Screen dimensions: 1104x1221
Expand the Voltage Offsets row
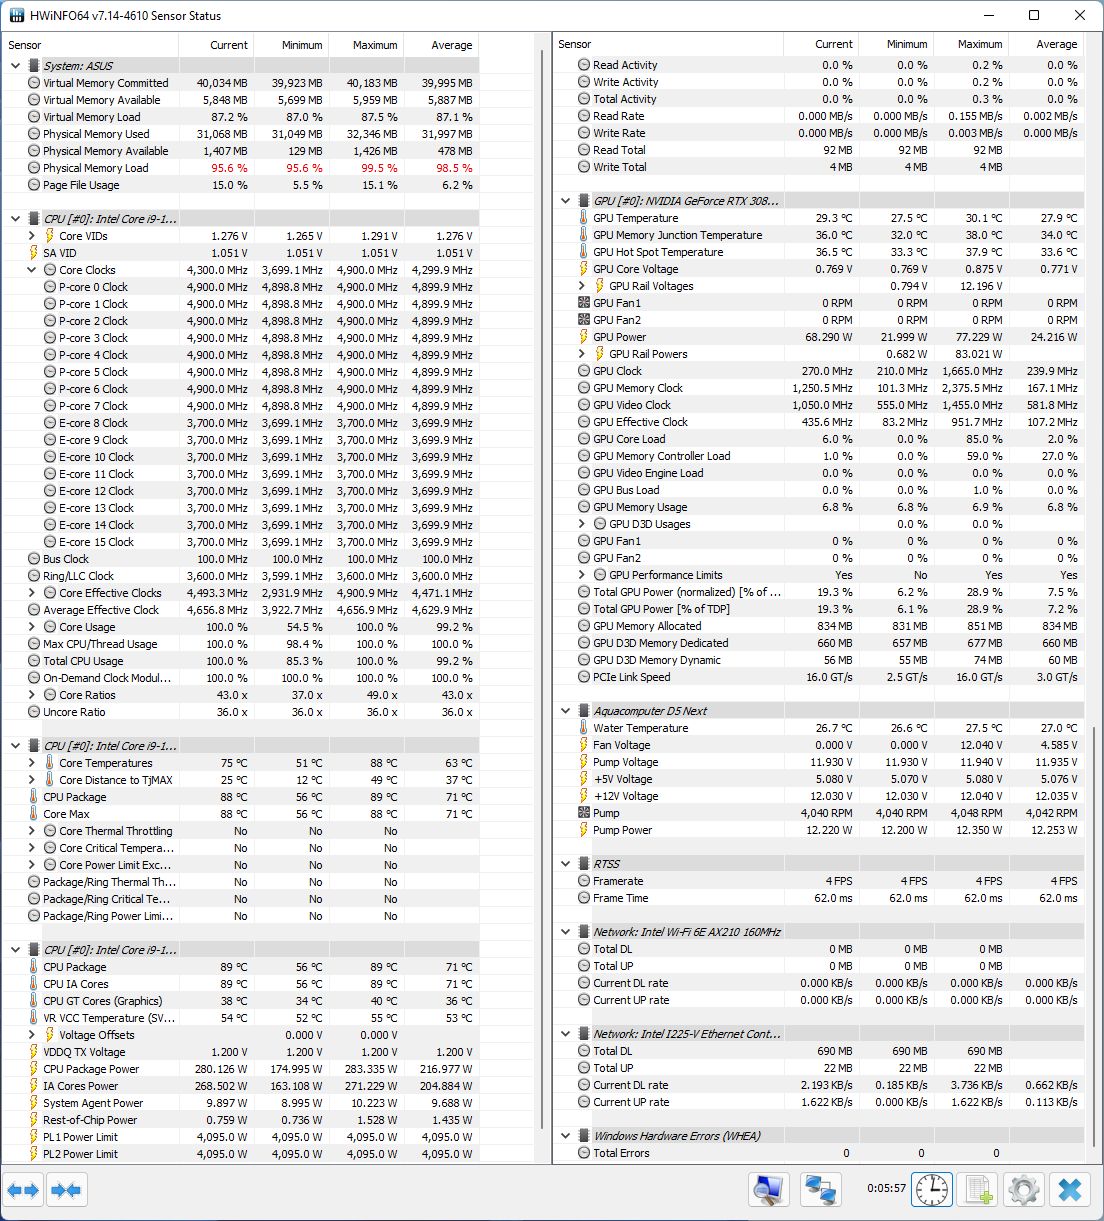point(32,1035)
